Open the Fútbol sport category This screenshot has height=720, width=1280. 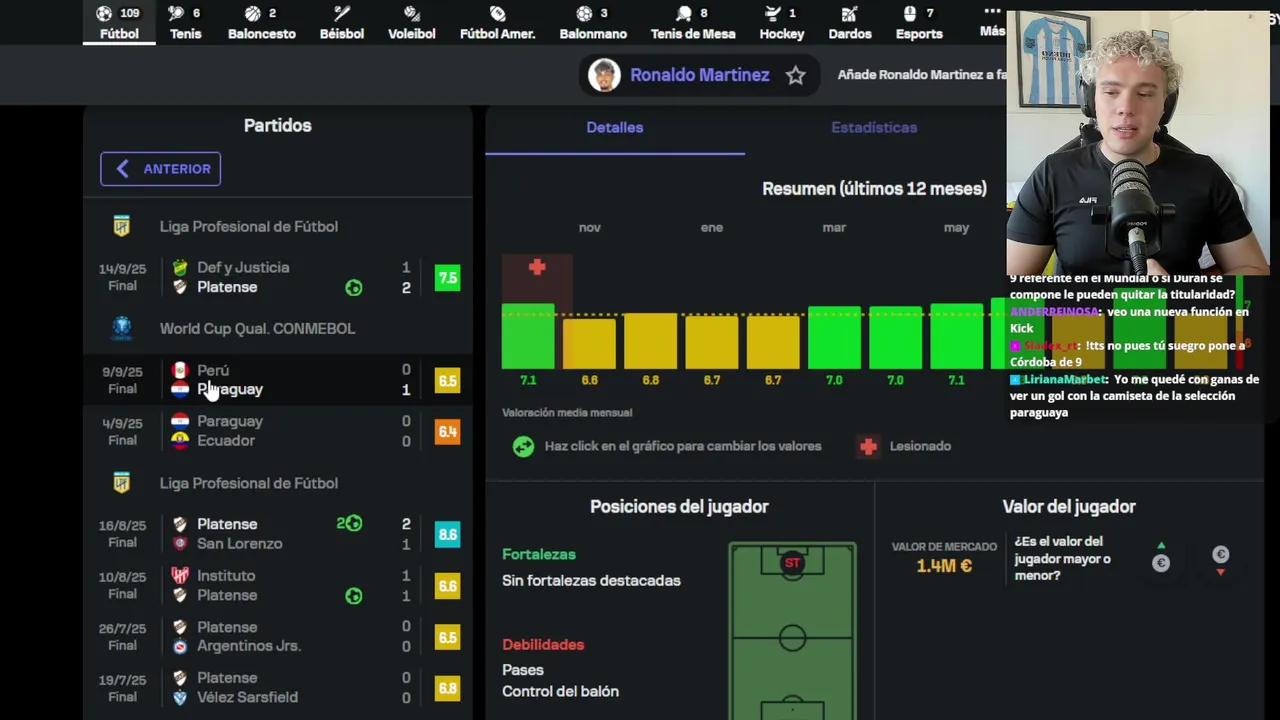pyautogui.click(x=119, y=23)
